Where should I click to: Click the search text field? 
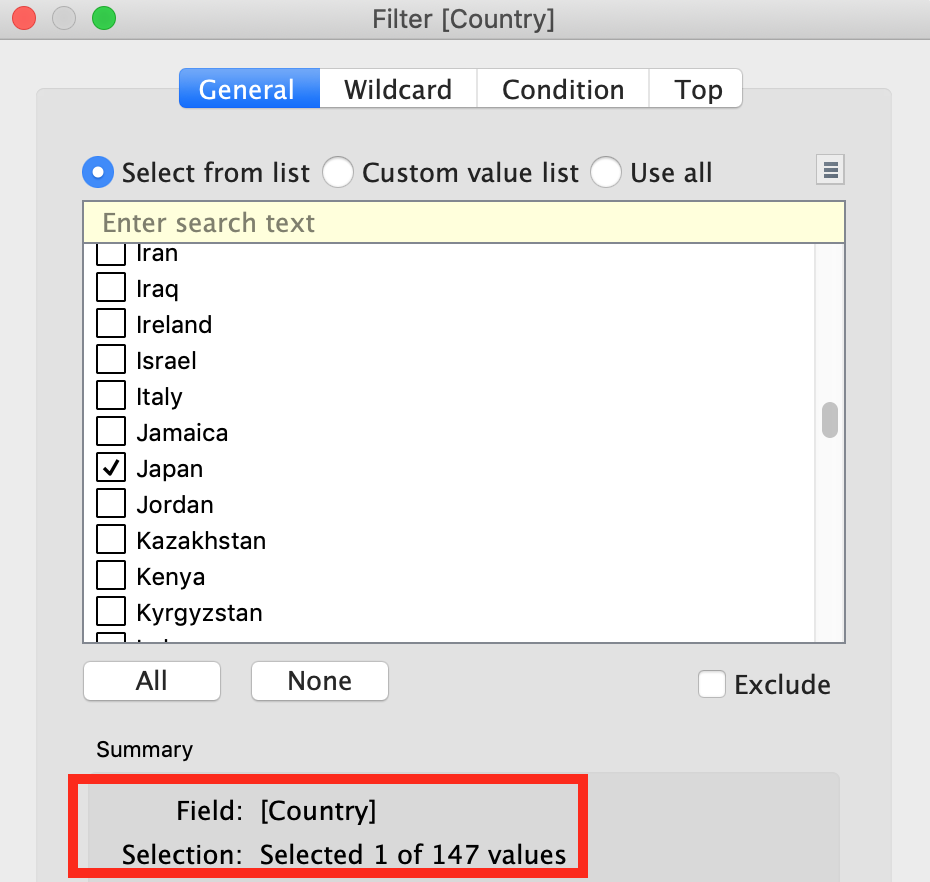(x=463, y=222)
